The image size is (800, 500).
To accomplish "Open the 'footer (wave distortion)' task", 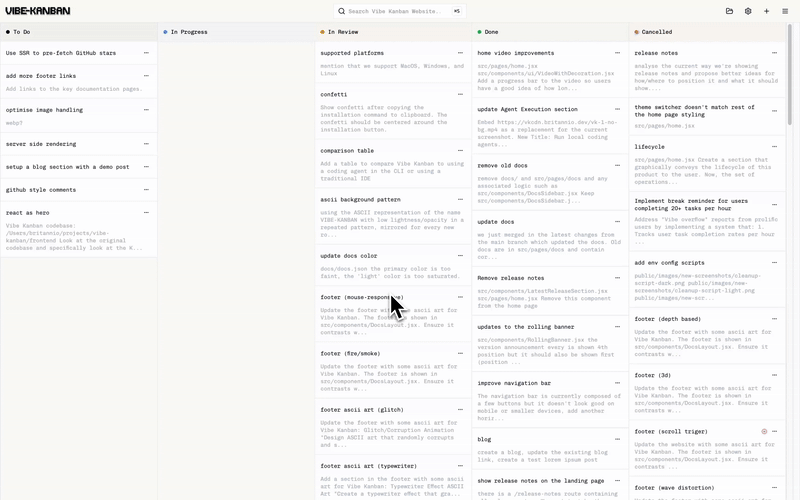I will click(x=707, y=490).
